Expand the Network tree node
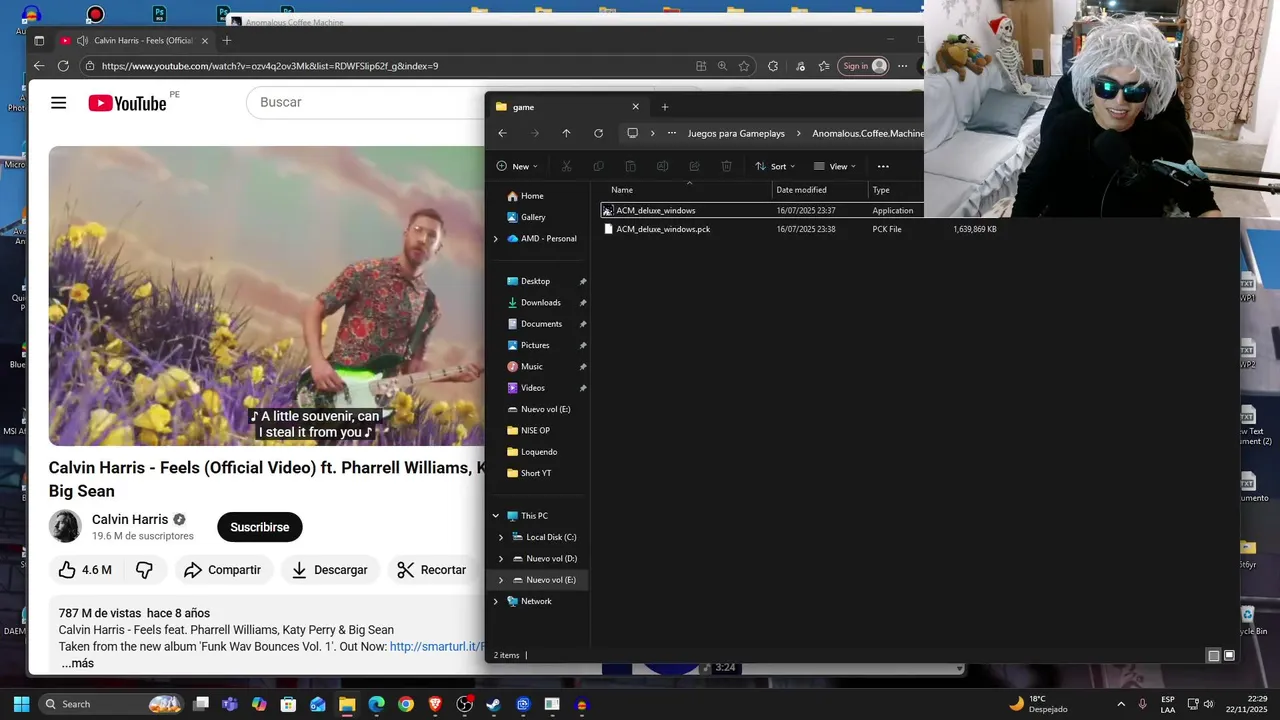Screen dimensions: 1280x720 [495, 601]
